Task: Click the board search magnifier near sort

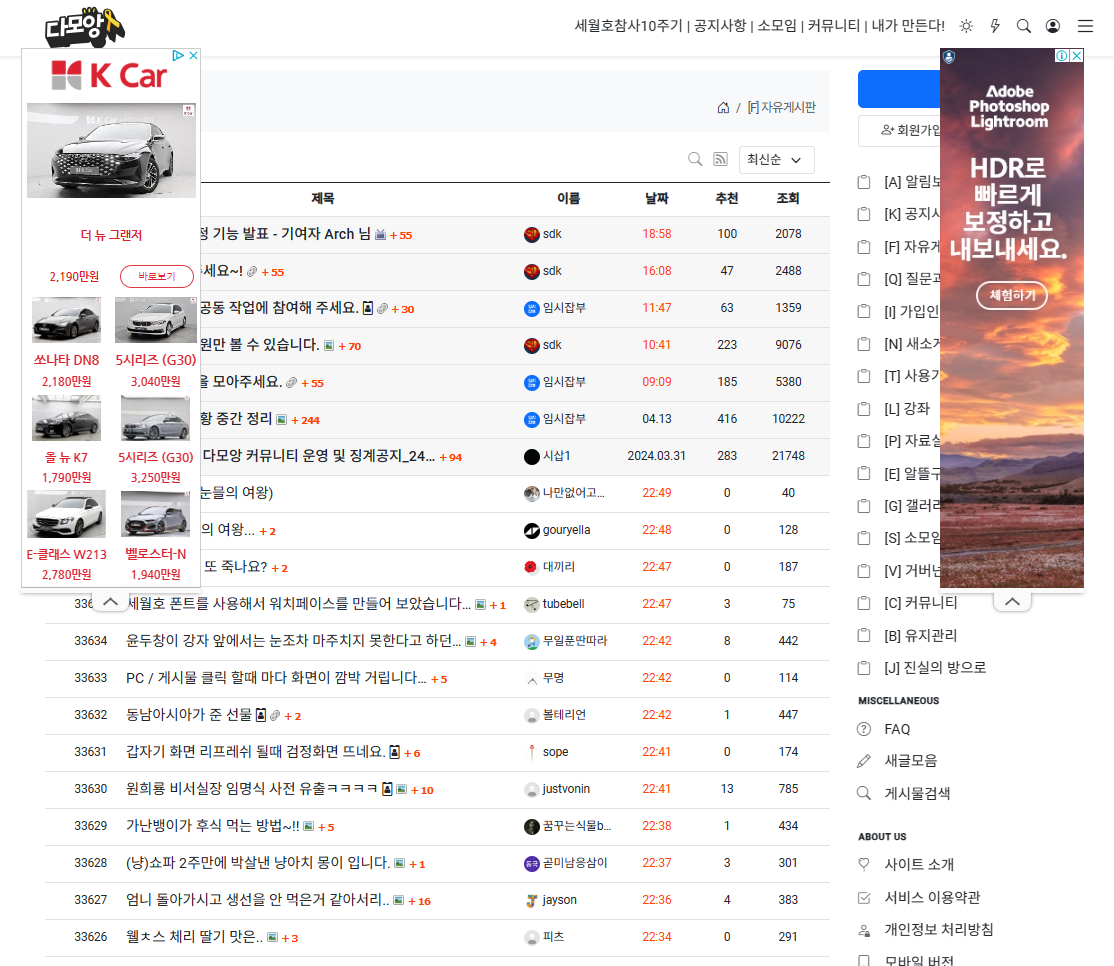Action: (x=695, y=159)
